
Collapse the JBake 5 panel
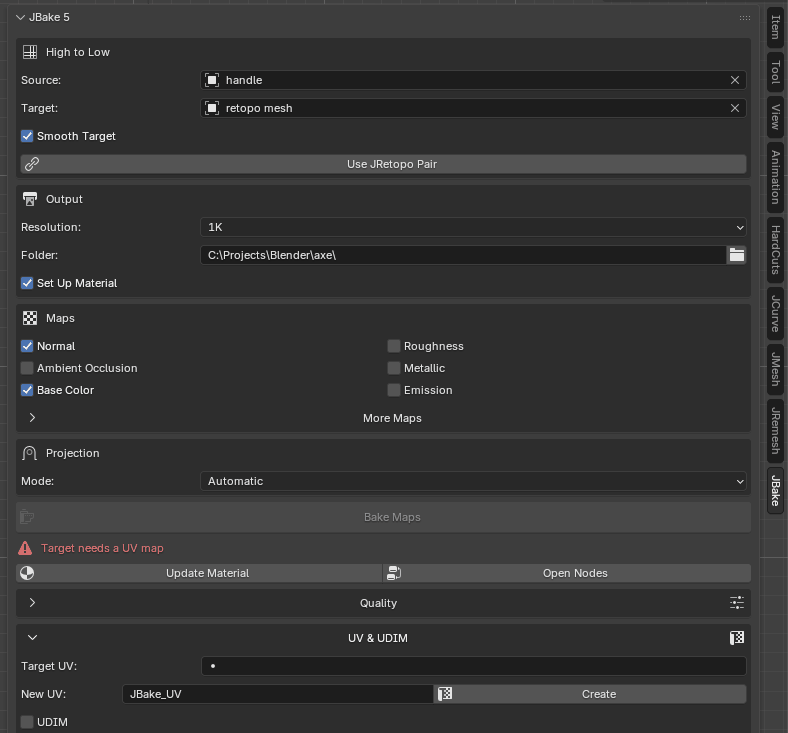click(x=21, y=18)
